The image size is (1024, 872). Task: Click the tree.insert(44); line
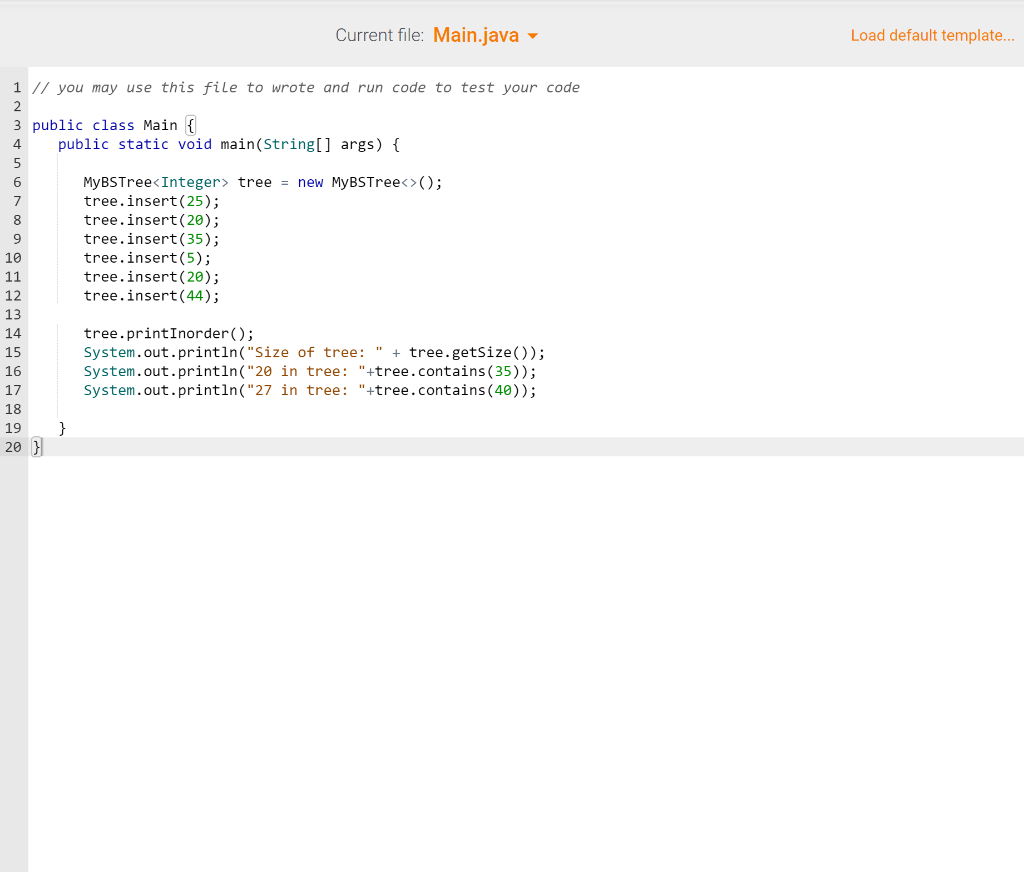[152, 296]
